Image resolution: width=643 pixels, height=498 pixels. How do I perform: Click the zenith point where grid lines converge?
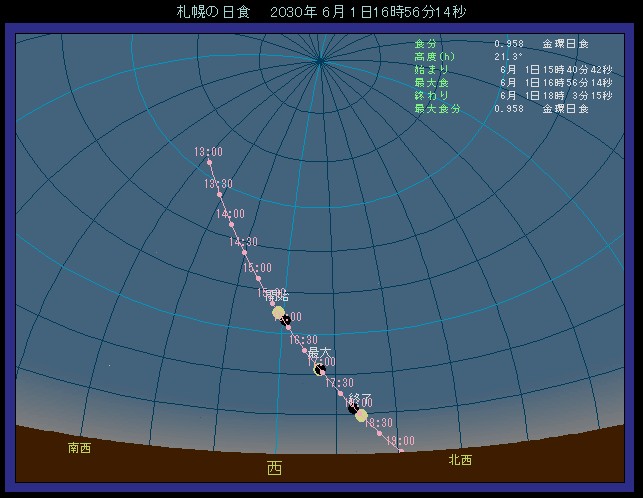(320, 62)
